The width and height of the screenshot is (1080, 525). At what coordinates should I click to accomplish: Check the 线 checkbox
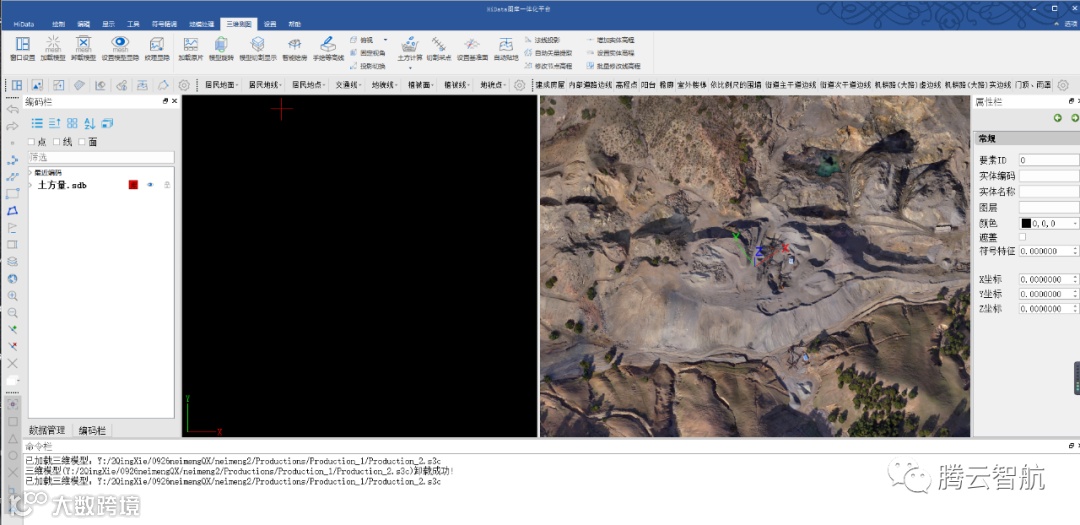click(56, 142)
